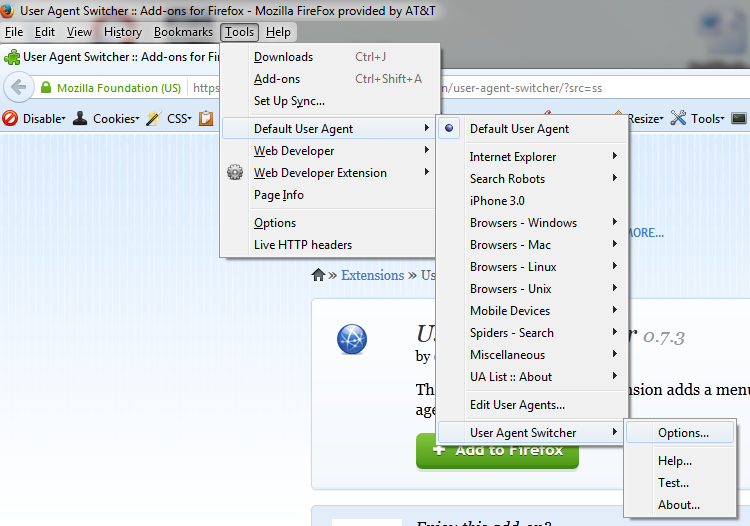Open Options in the Tools menu
Viewport: 750px width, 526px height.
coord(329,223)
